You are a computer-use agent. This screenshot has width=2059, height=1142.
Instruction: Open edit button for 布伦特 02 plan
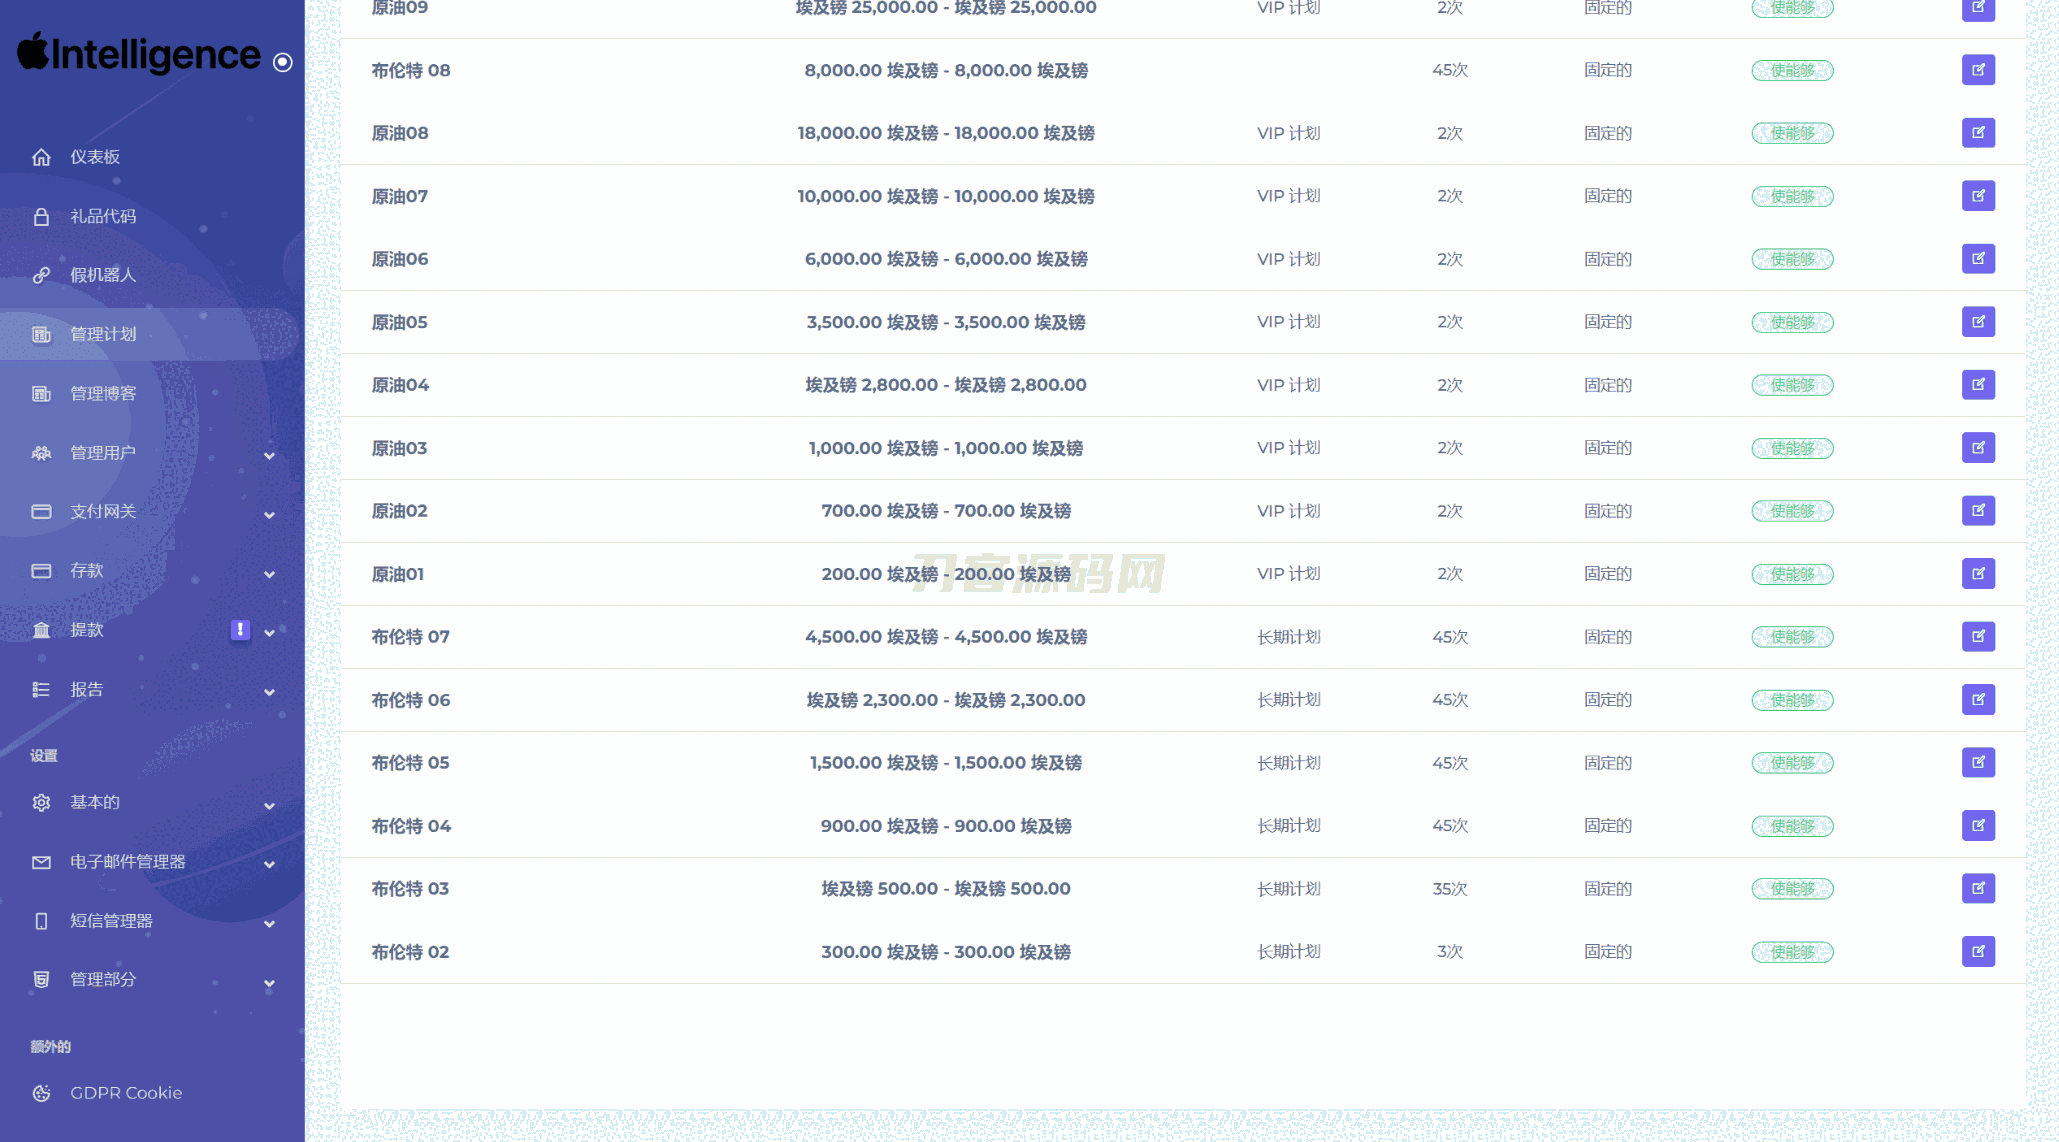(1978, 951)
